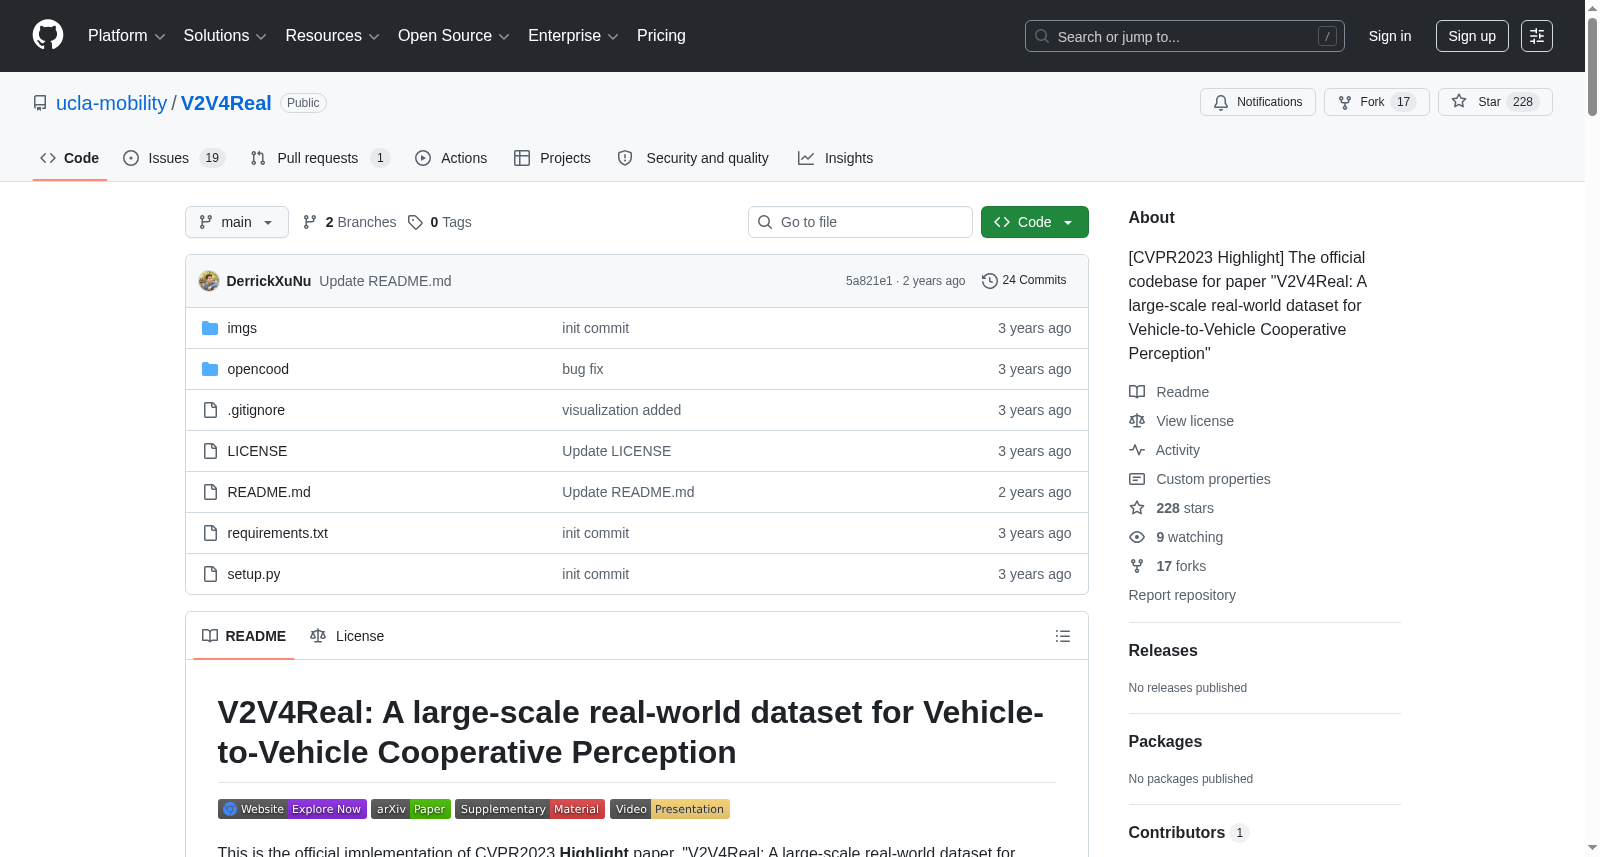1600x857 pixels.
Task: Click the book icon beside Readme
Action: (1137, 392)
